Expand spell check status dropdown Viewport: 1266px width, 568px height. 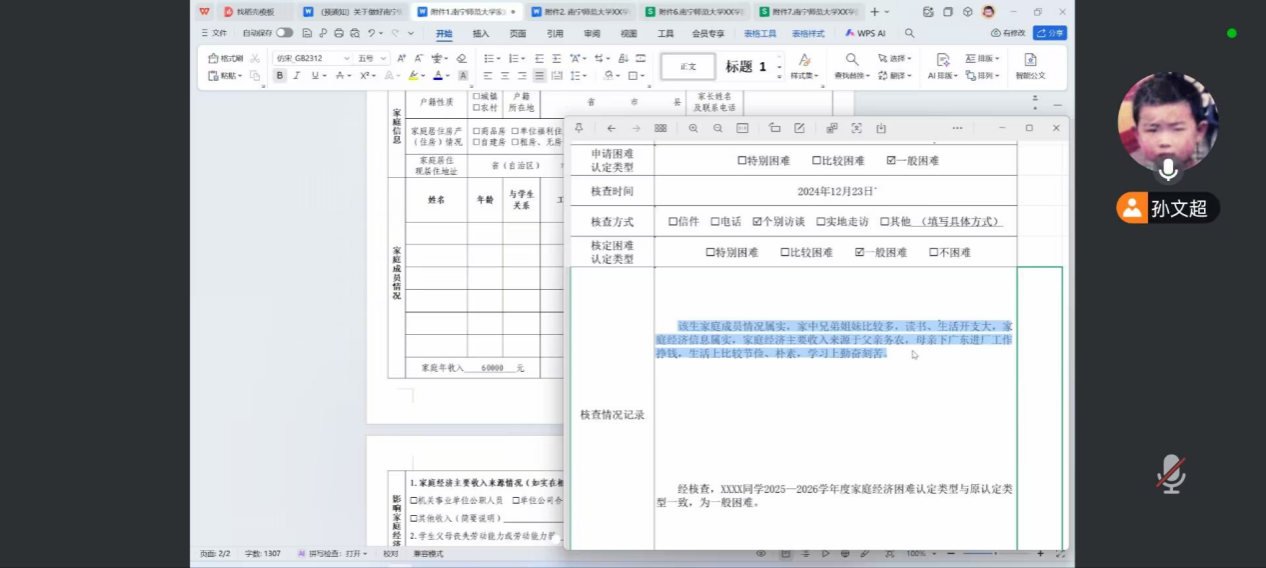coord(366,553)
